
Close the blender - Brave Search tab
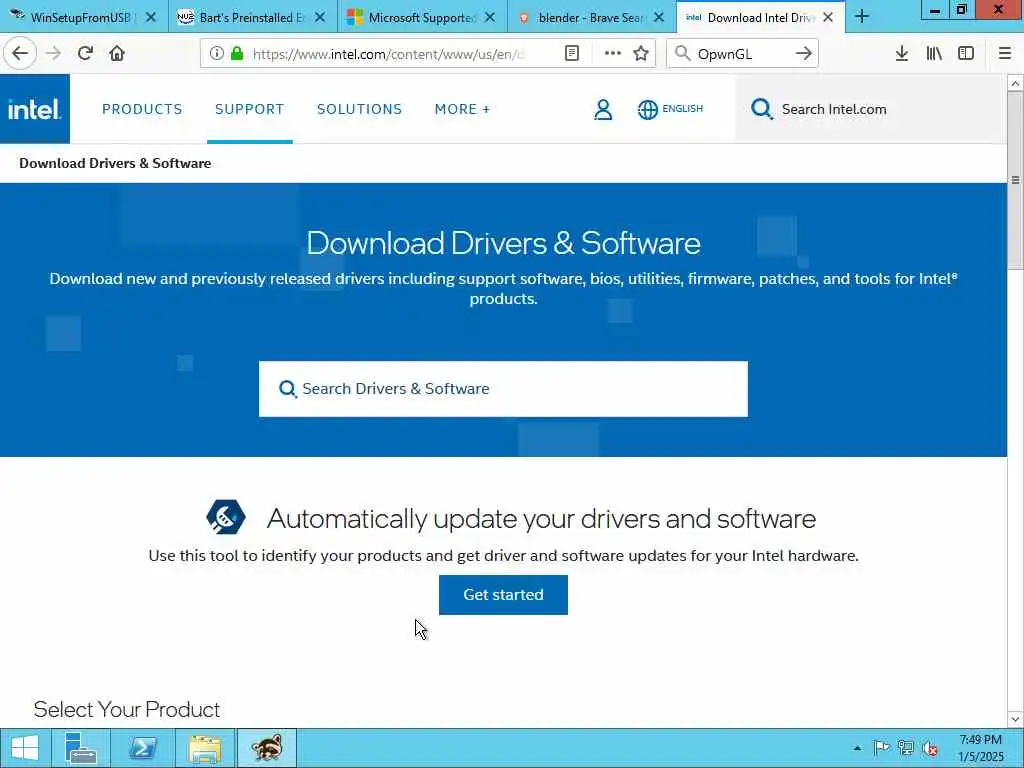659,18
